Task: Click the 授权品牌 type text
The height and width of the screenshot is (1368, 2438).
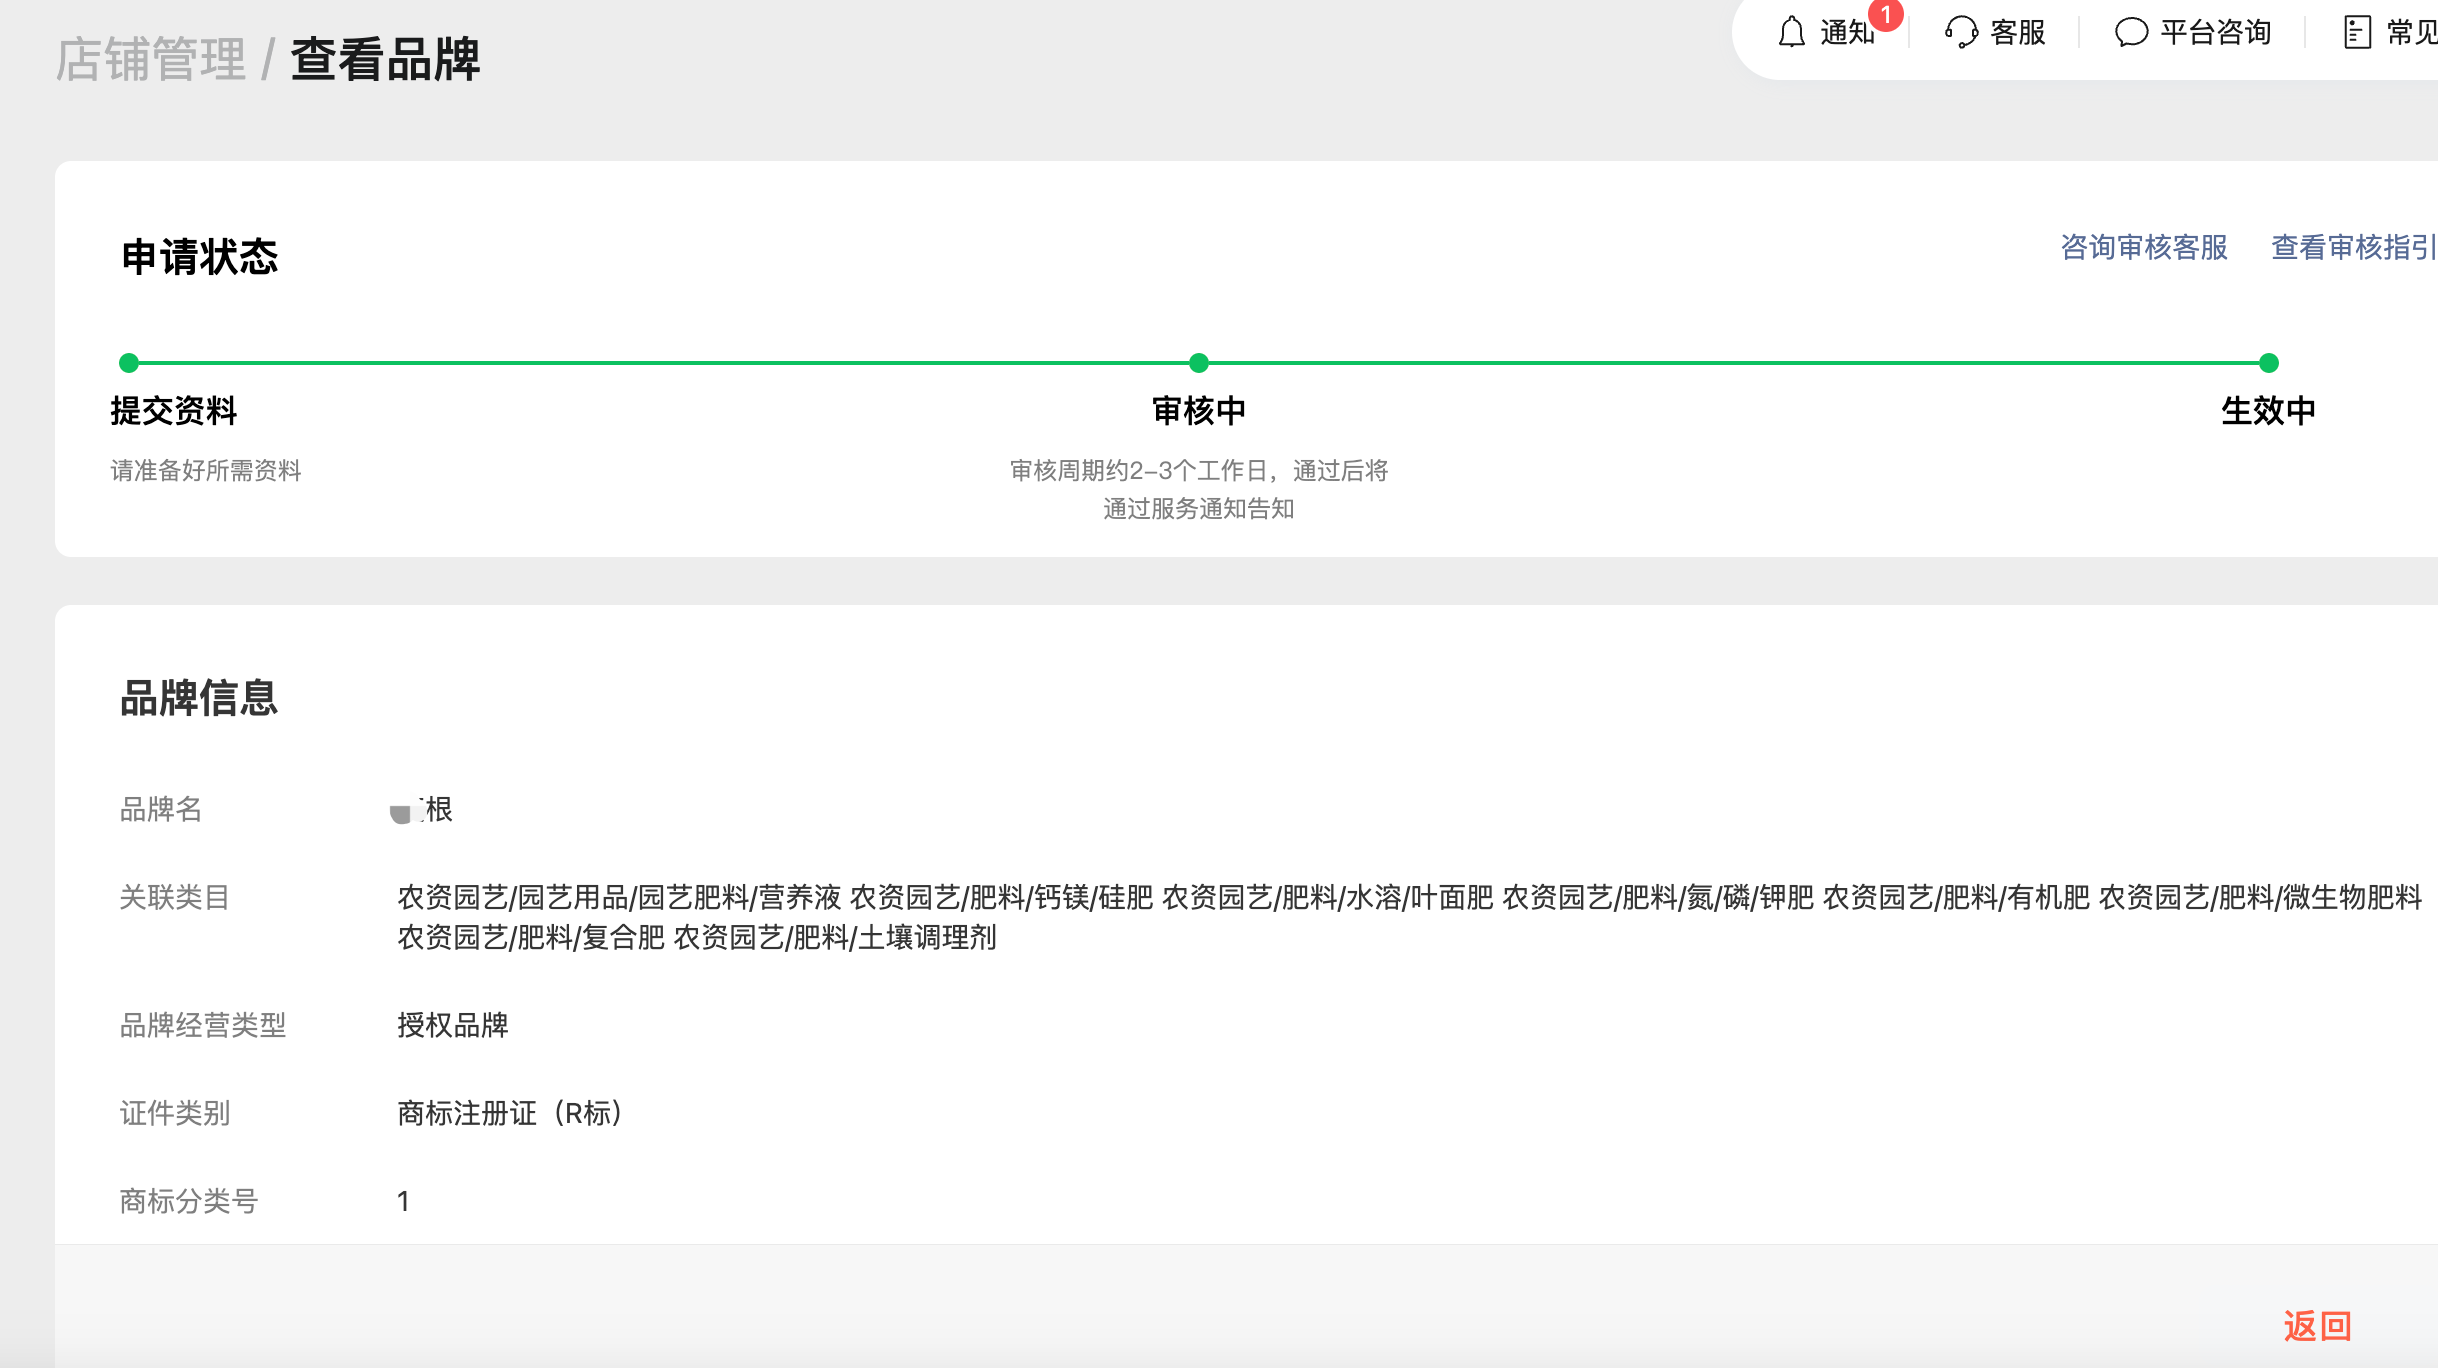Action: (x=453, y=1025)
